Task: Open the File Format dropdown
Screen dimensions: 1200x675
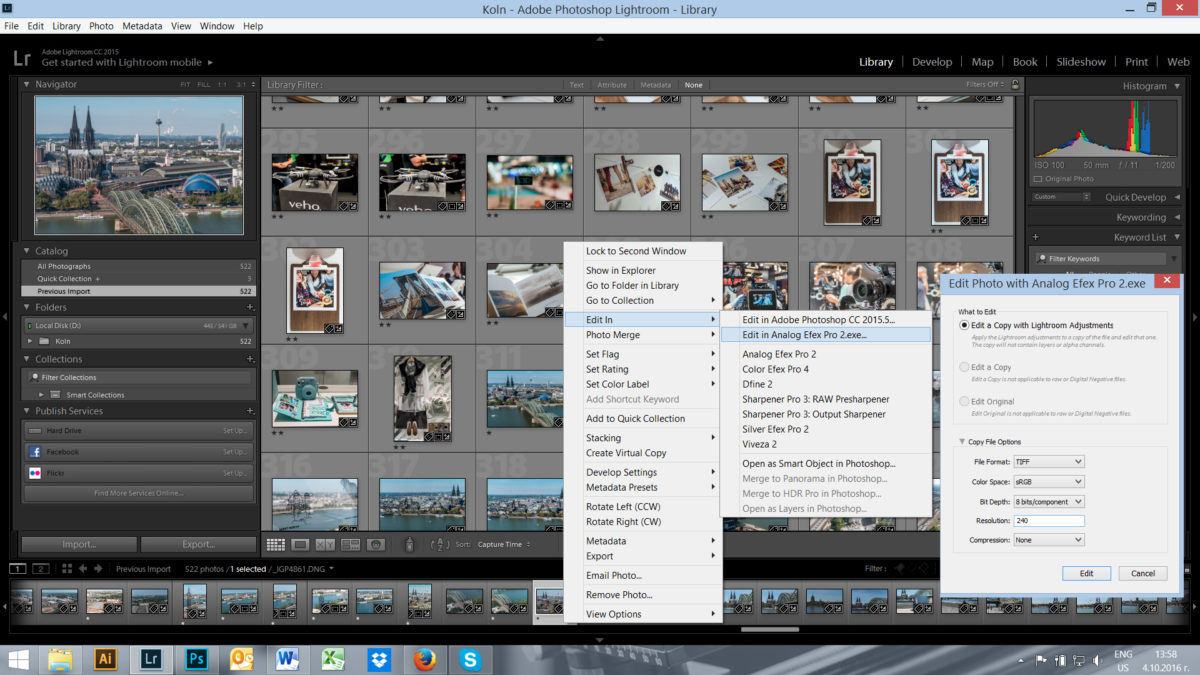Action: (x=1048, y=462)
